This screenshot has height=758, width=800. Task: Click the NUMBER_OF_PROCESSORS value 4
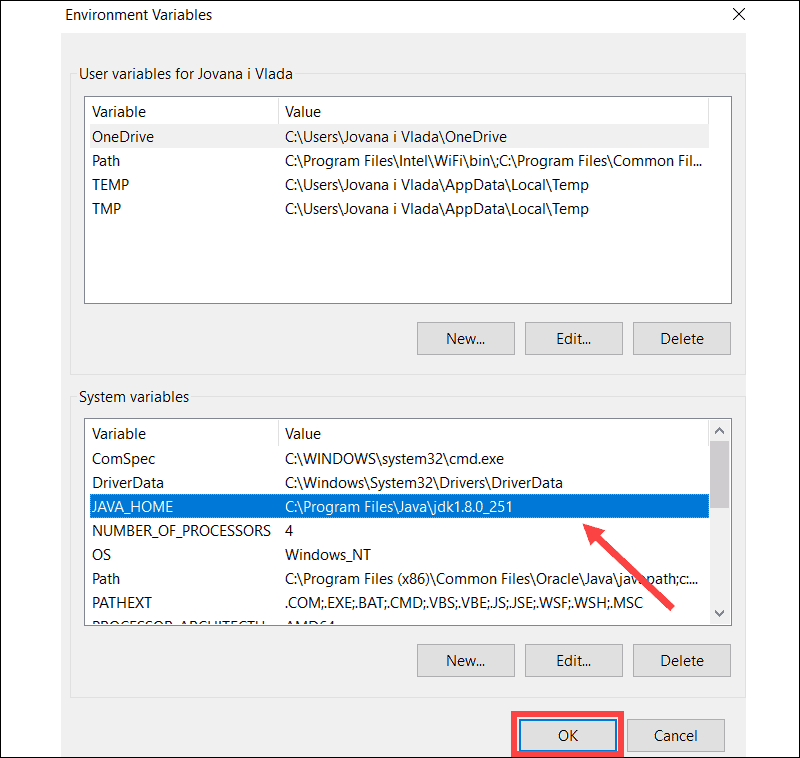289,530
